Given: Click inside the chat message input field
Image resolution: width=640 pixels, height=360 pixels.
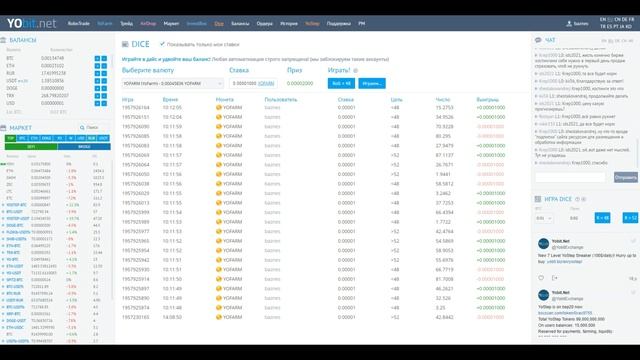Looking at the screenshot, I should pos(570,177).
